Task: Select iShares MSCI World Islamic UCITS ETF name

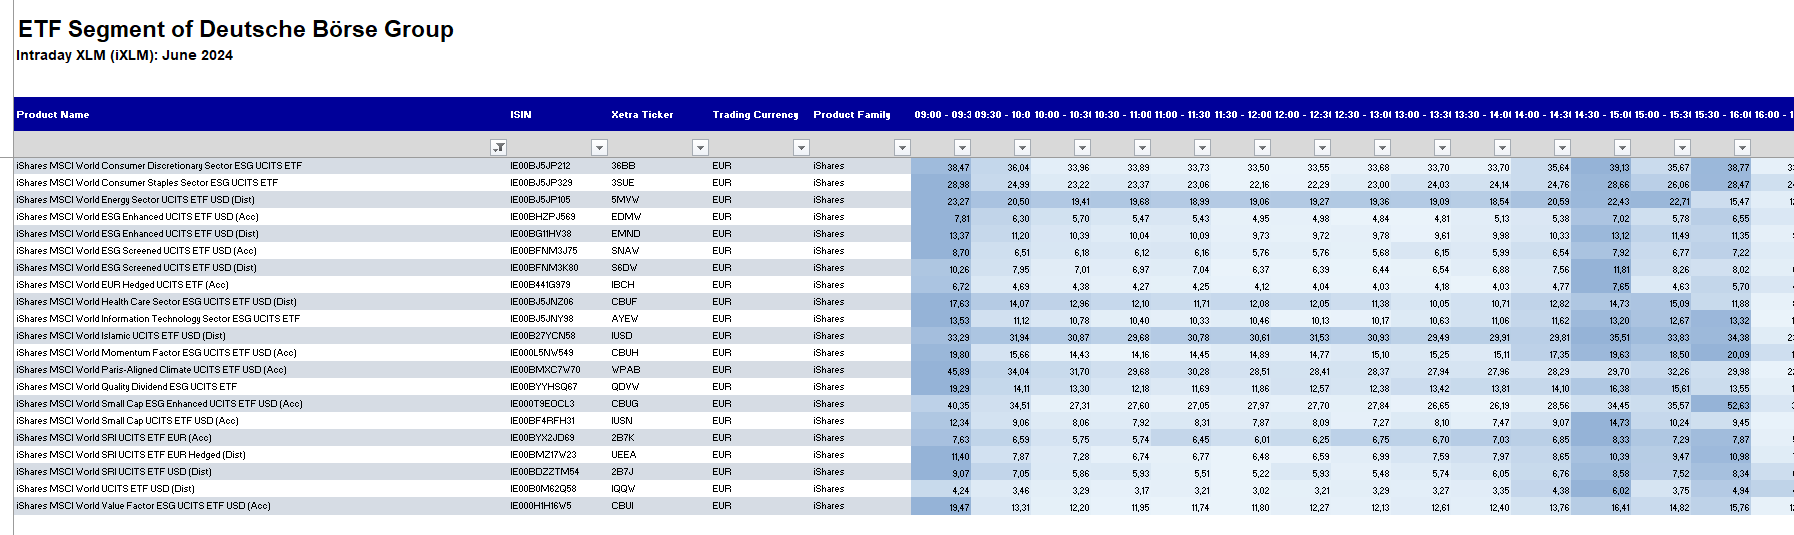Action: [x=121, y=336]
